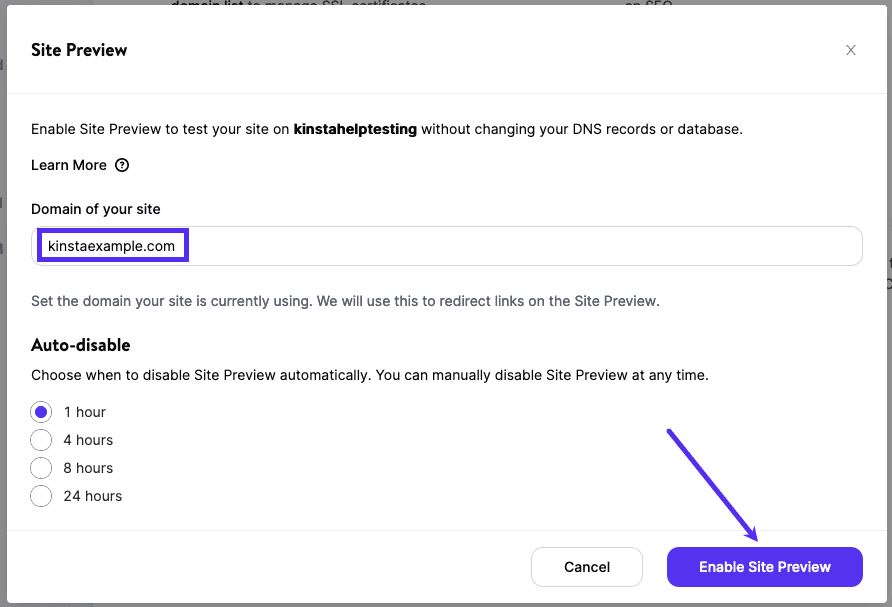Click the on SEO link behind the modal
This screenshot has width=892, height=607.
click(647, 4)
